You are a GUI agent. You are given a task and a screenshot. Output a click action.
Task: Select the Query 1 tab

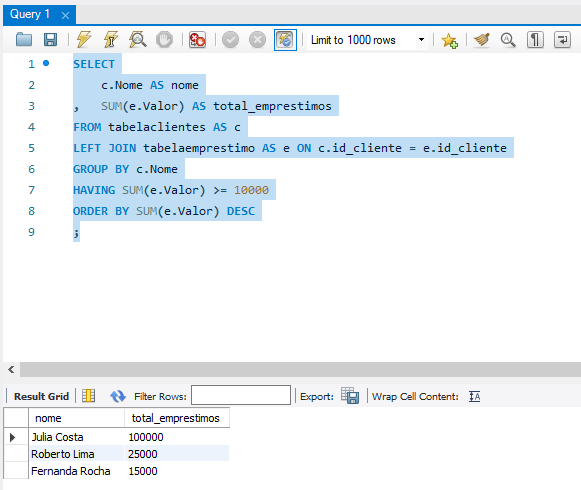[x=30, y=14]
